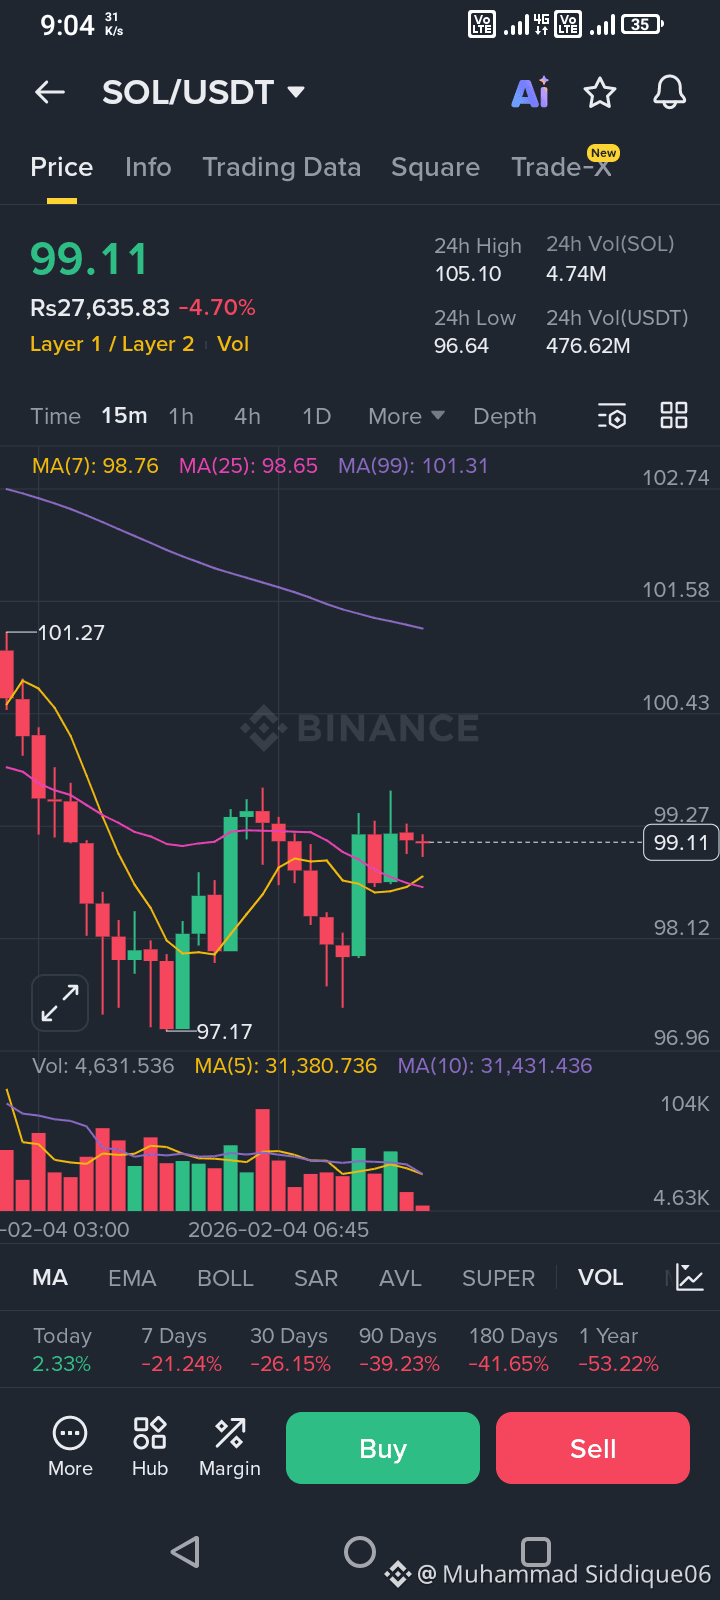Open the Ai assistant icon

(x=530, y=92)
